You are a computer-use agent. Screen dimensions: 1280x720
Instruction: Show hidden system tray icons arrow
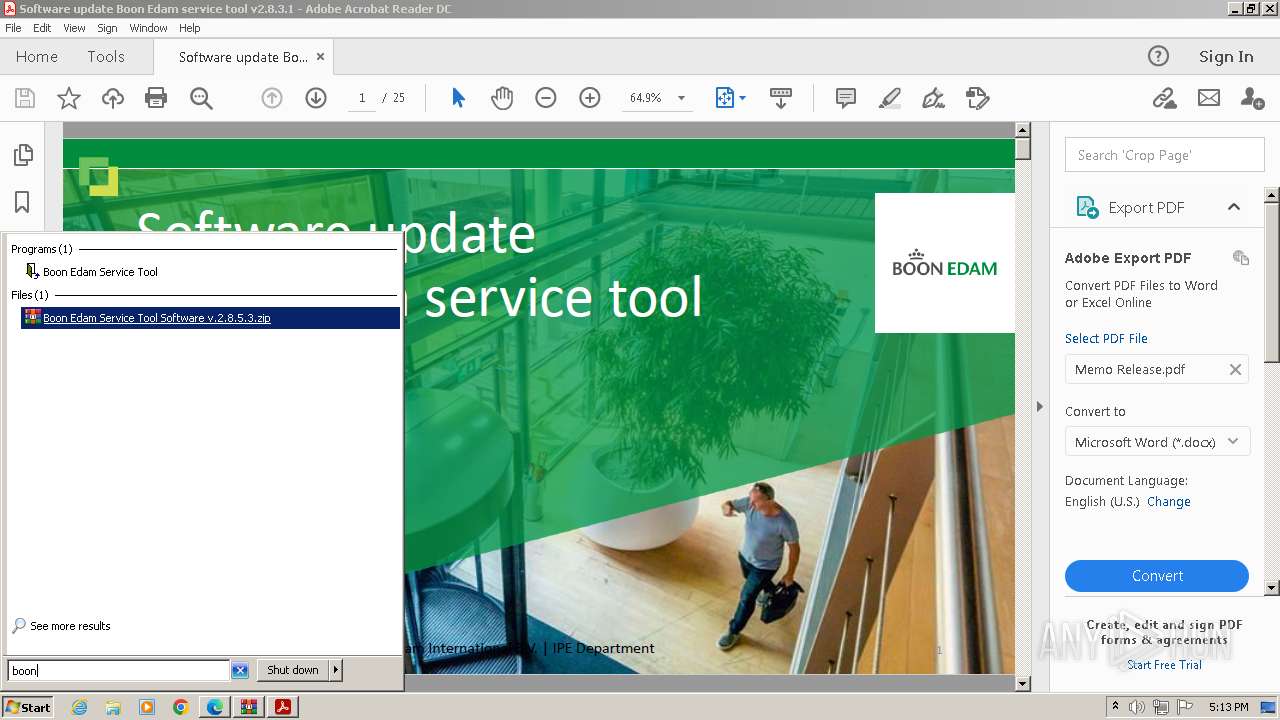pyautogui.click(x=1115, y=707)
